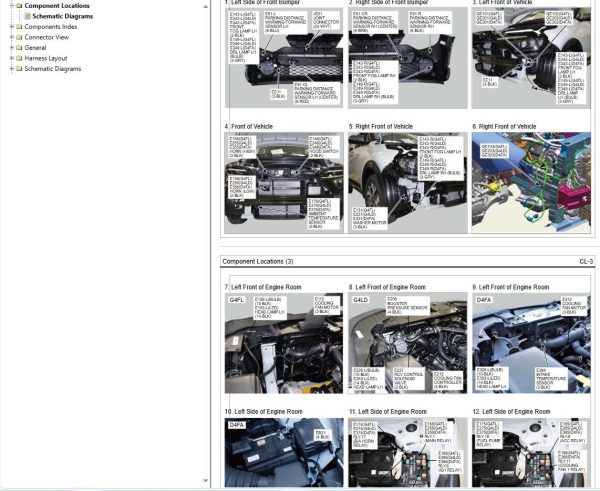
Task: Open the Left Front of Vehicle photo
Action: [x=531, y=58]
